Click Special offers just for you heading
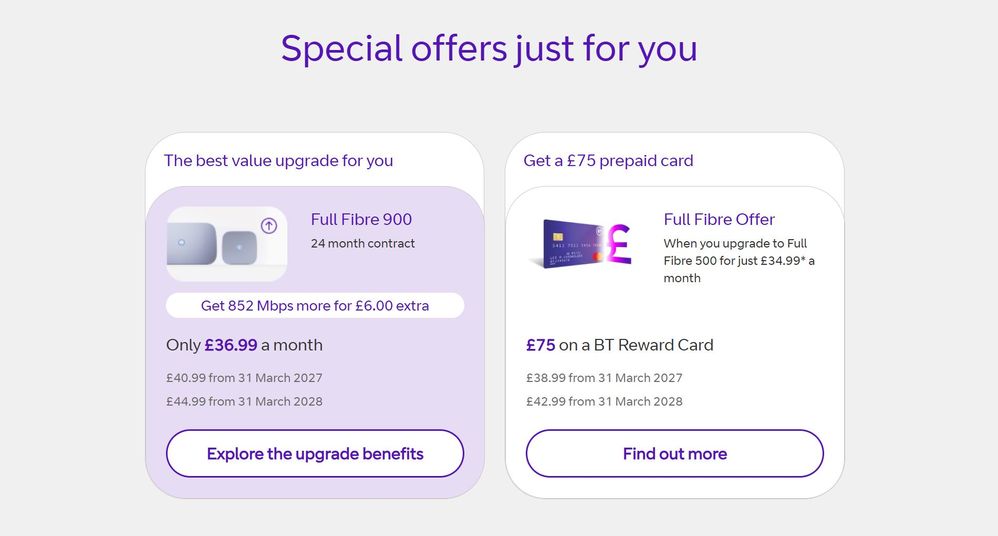Image resolution: width=998 pixels, height=536 pixels. pyautogui.click(x=489, y=48)
